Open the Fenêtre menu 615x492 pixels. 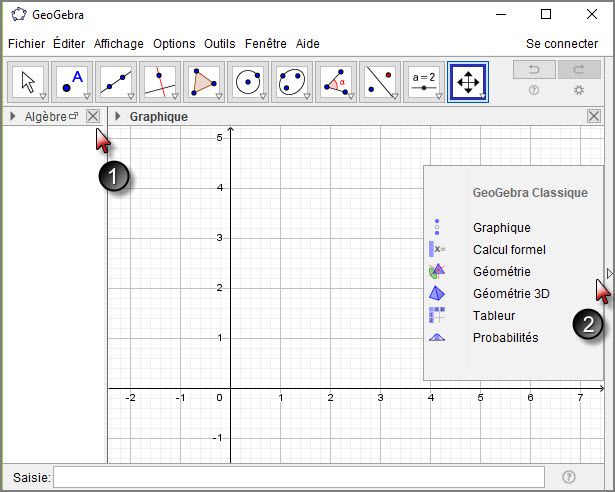pyautogui.click(x=266, y=44)
